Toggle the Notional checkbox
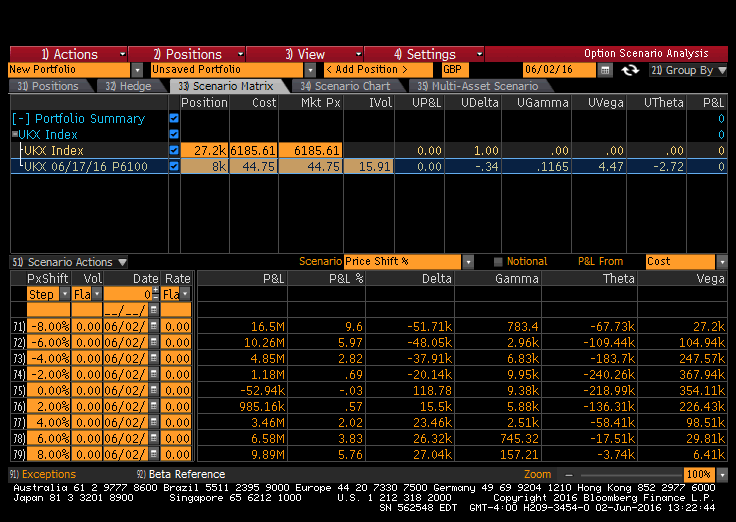The height and width of the screenshot is (522, 736). 498,262
